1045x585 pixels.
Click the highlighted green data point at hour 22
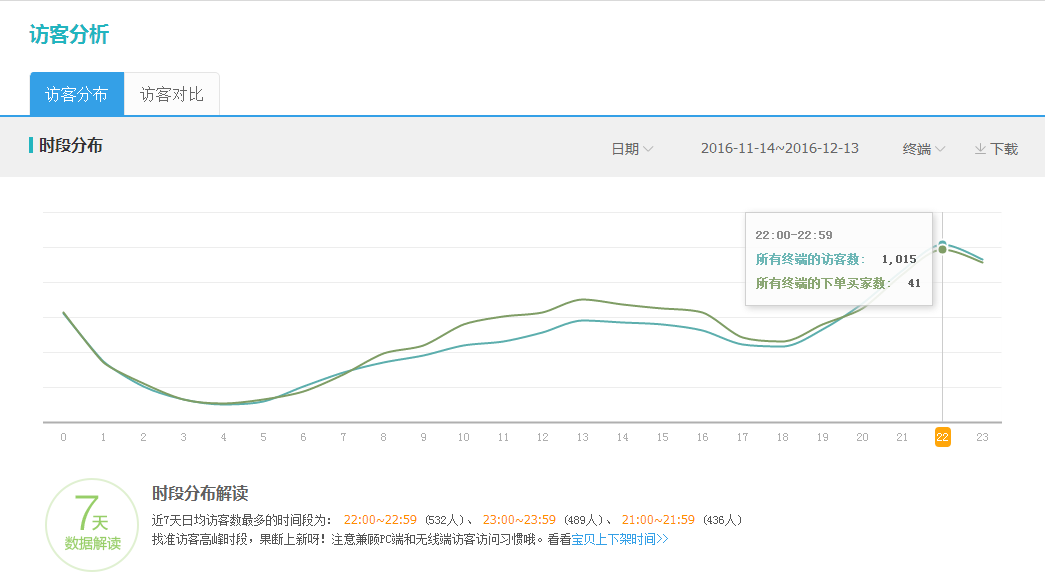click(x=941, y=247)
